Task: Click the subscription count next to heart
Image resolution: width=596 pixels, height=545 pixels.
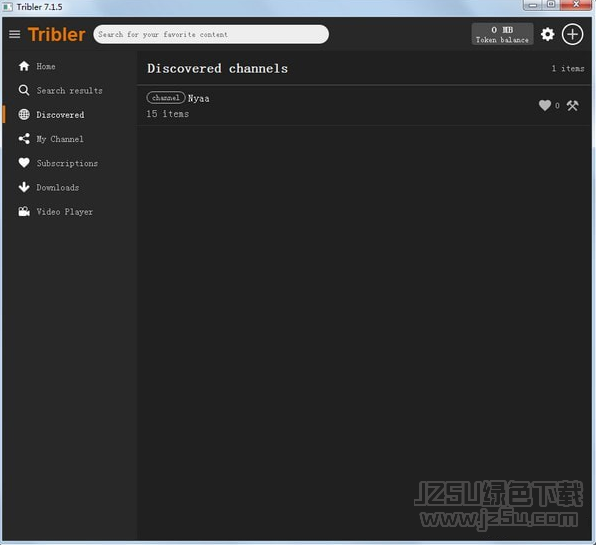Action: tap(557, 106)
